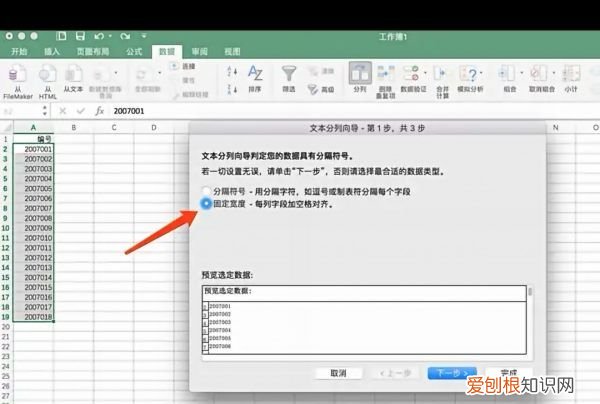Click the undo arrow icon
The width and height of the screenshot is (600, 404).
click(x=99, y=36)
